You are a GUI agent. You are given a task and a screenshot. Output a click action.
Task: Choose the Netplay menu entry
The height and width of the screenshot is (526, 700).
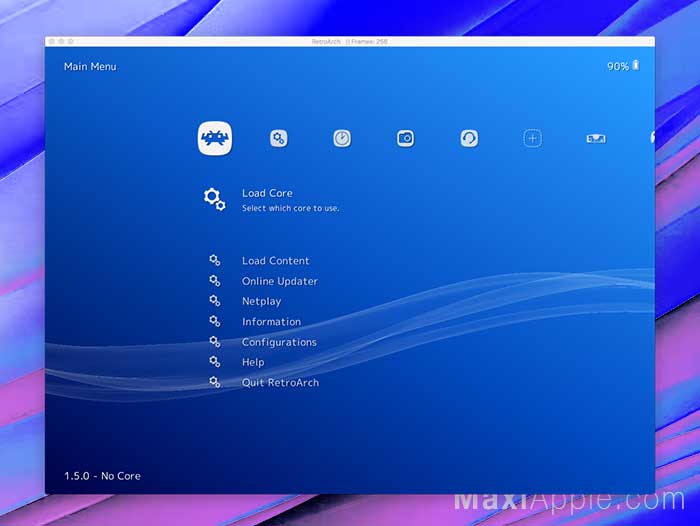tap(262, 301)
